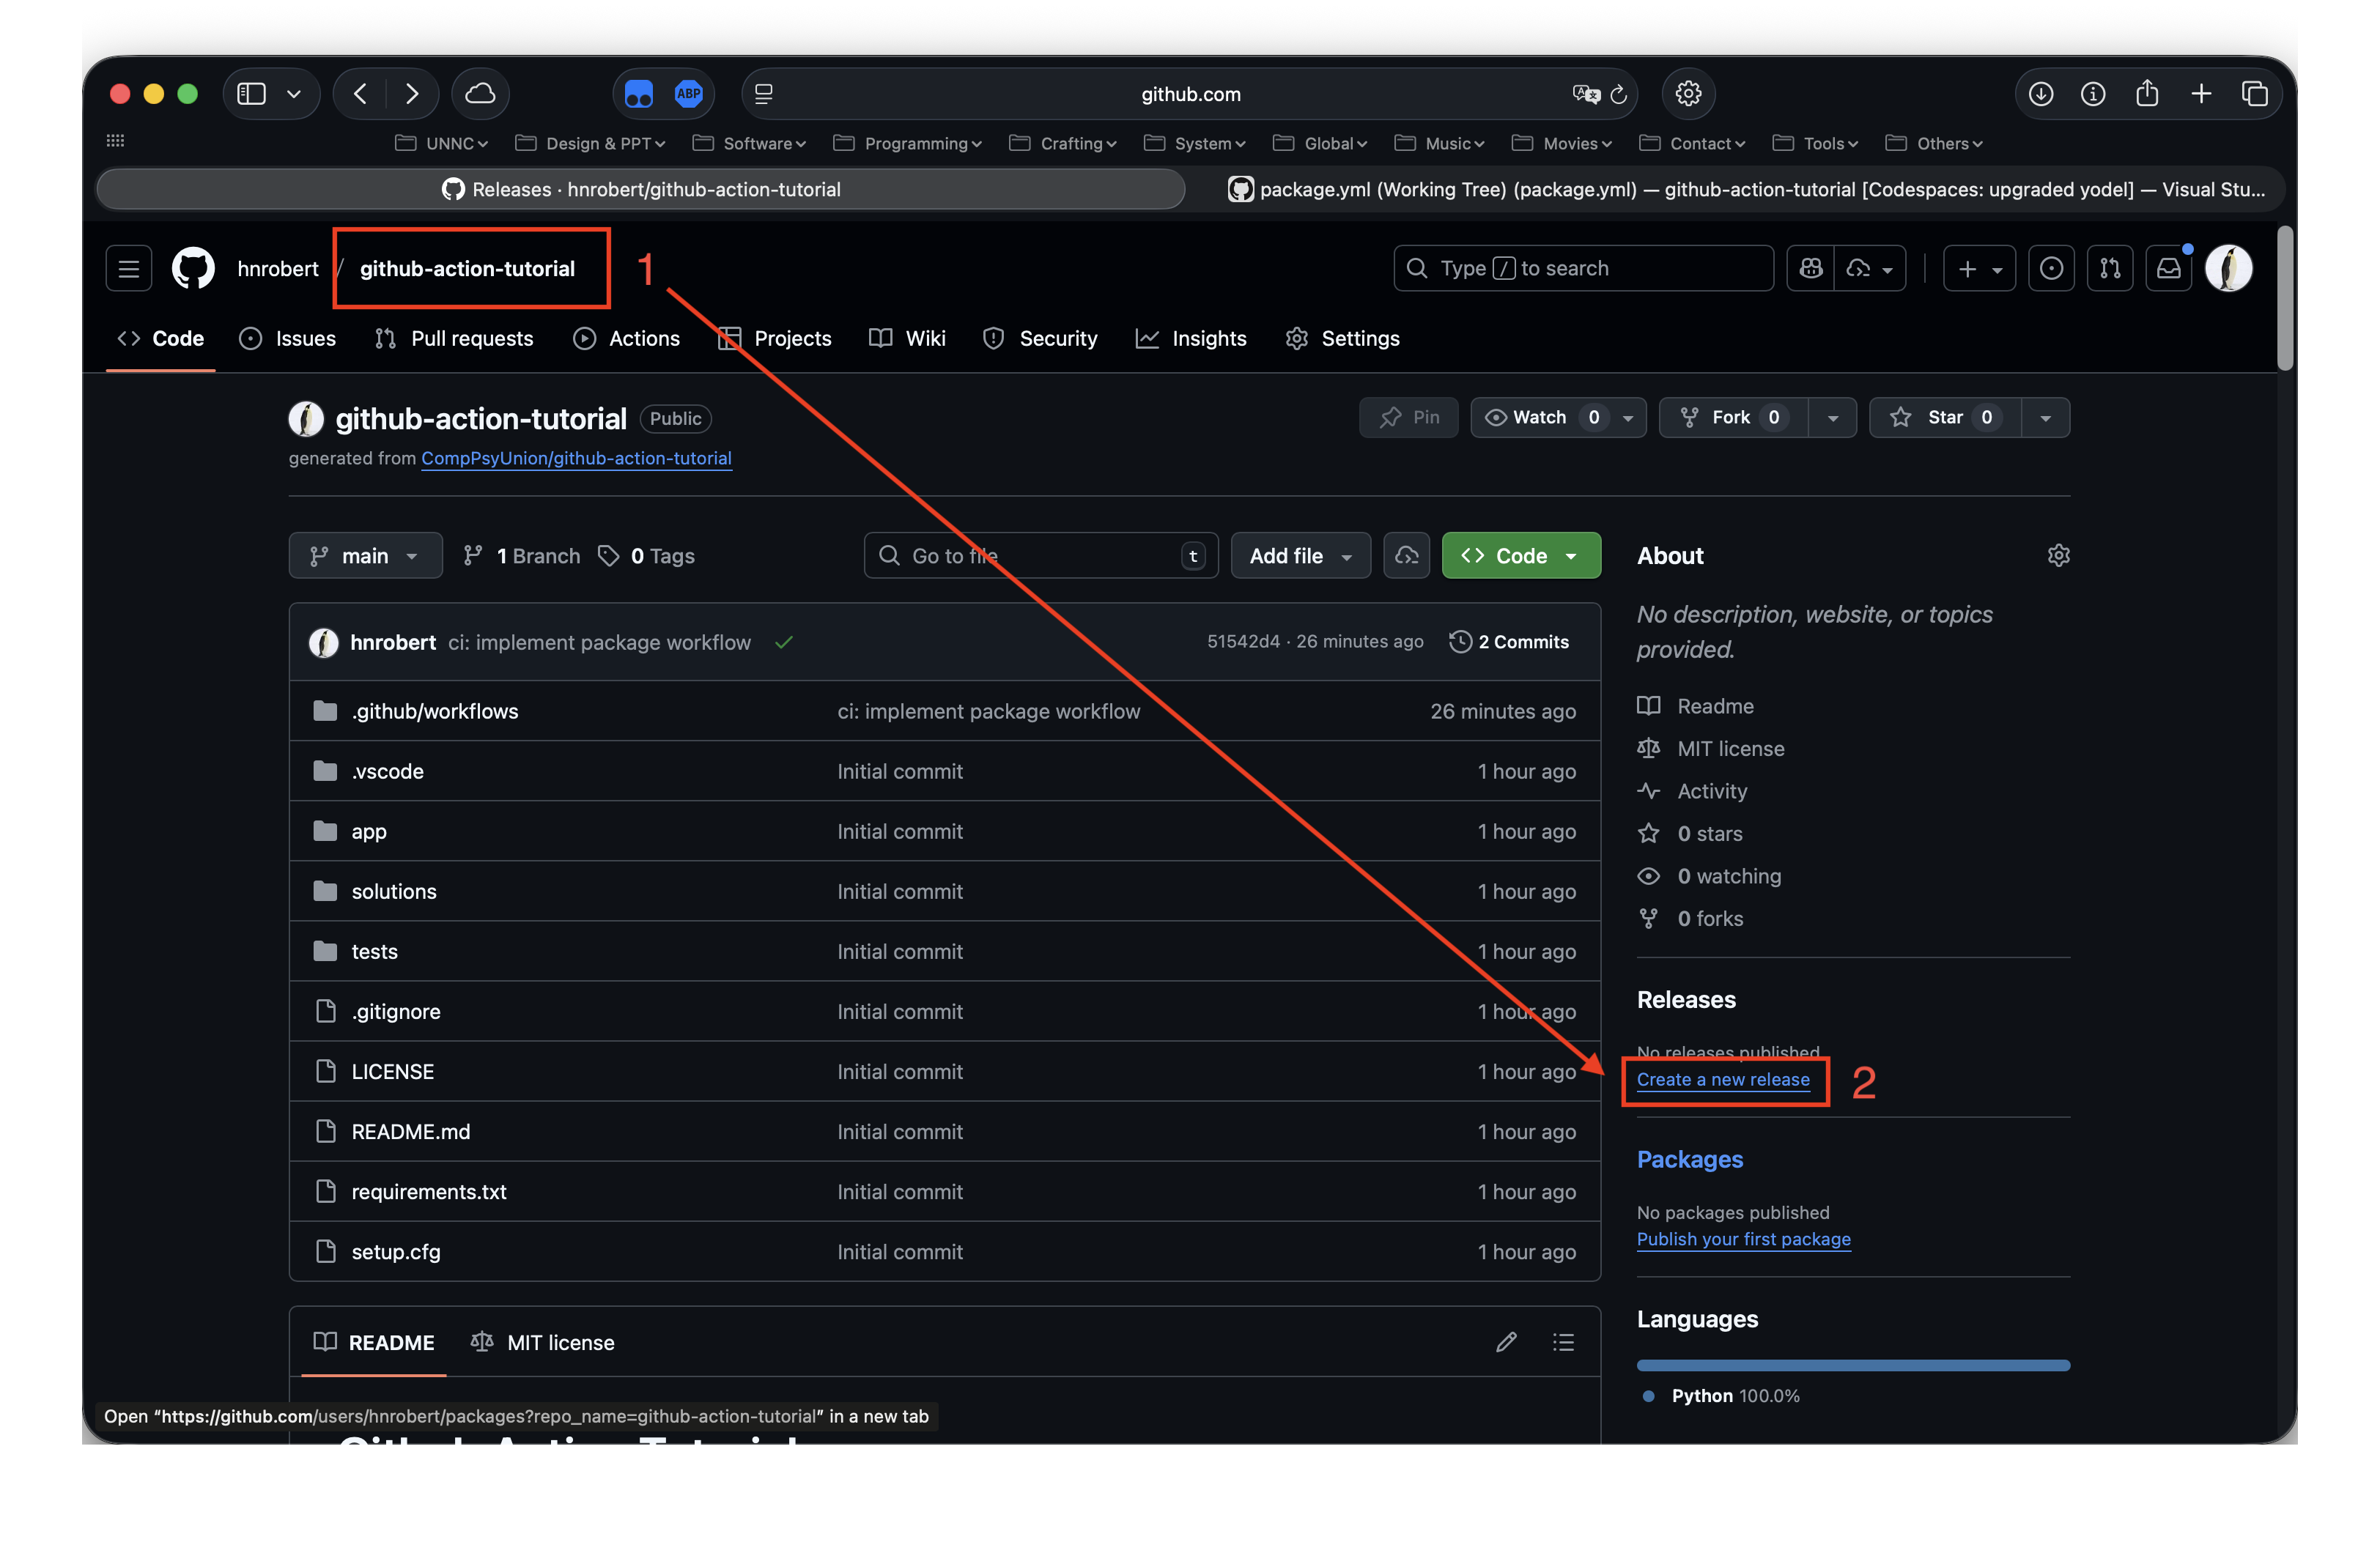Expand the Safari sidebar options chevron

coord(294,94)
